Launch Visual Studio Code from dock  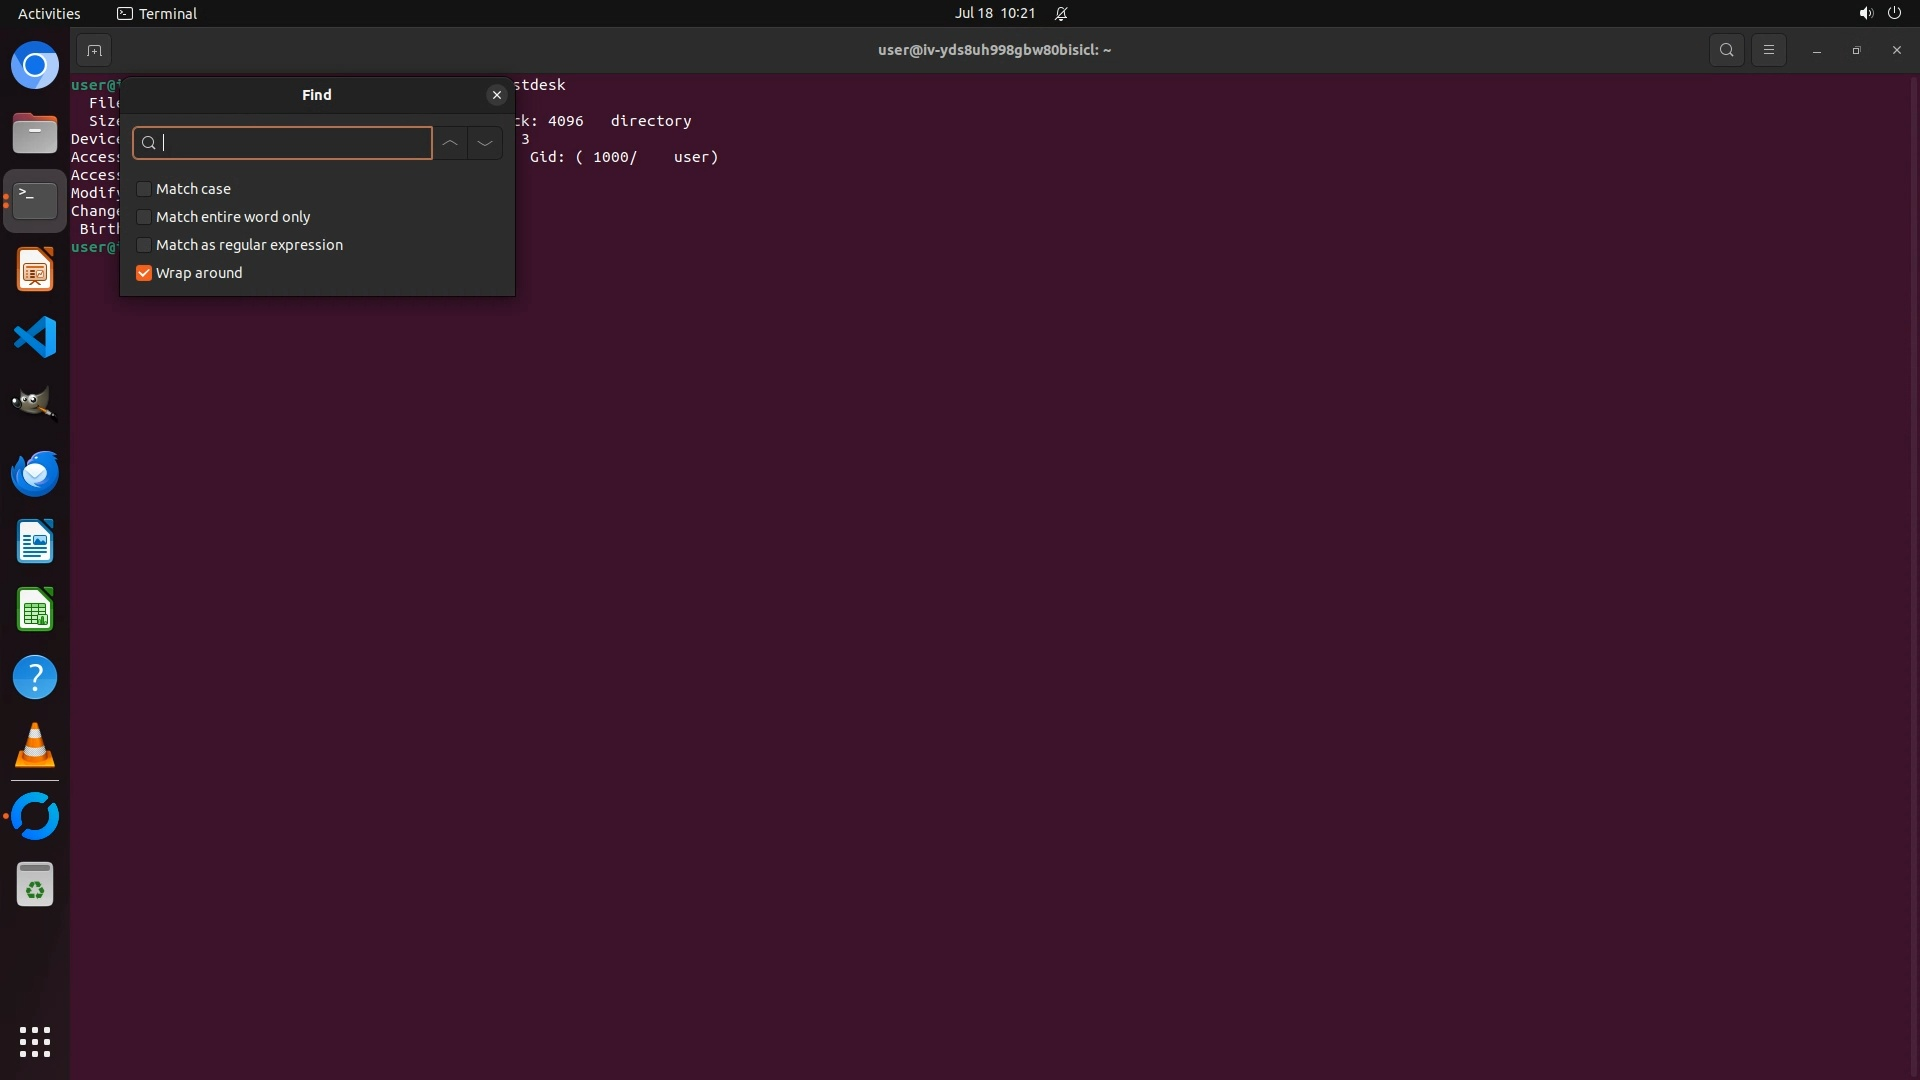pyautogui.click(x=35, y=337)
